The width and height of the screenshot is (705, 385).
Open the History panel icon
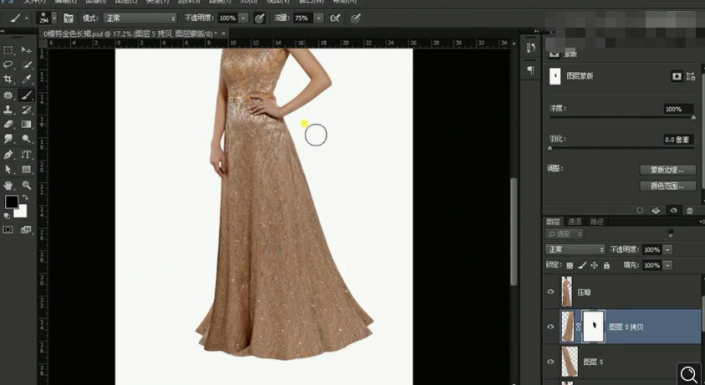point(531,48)
